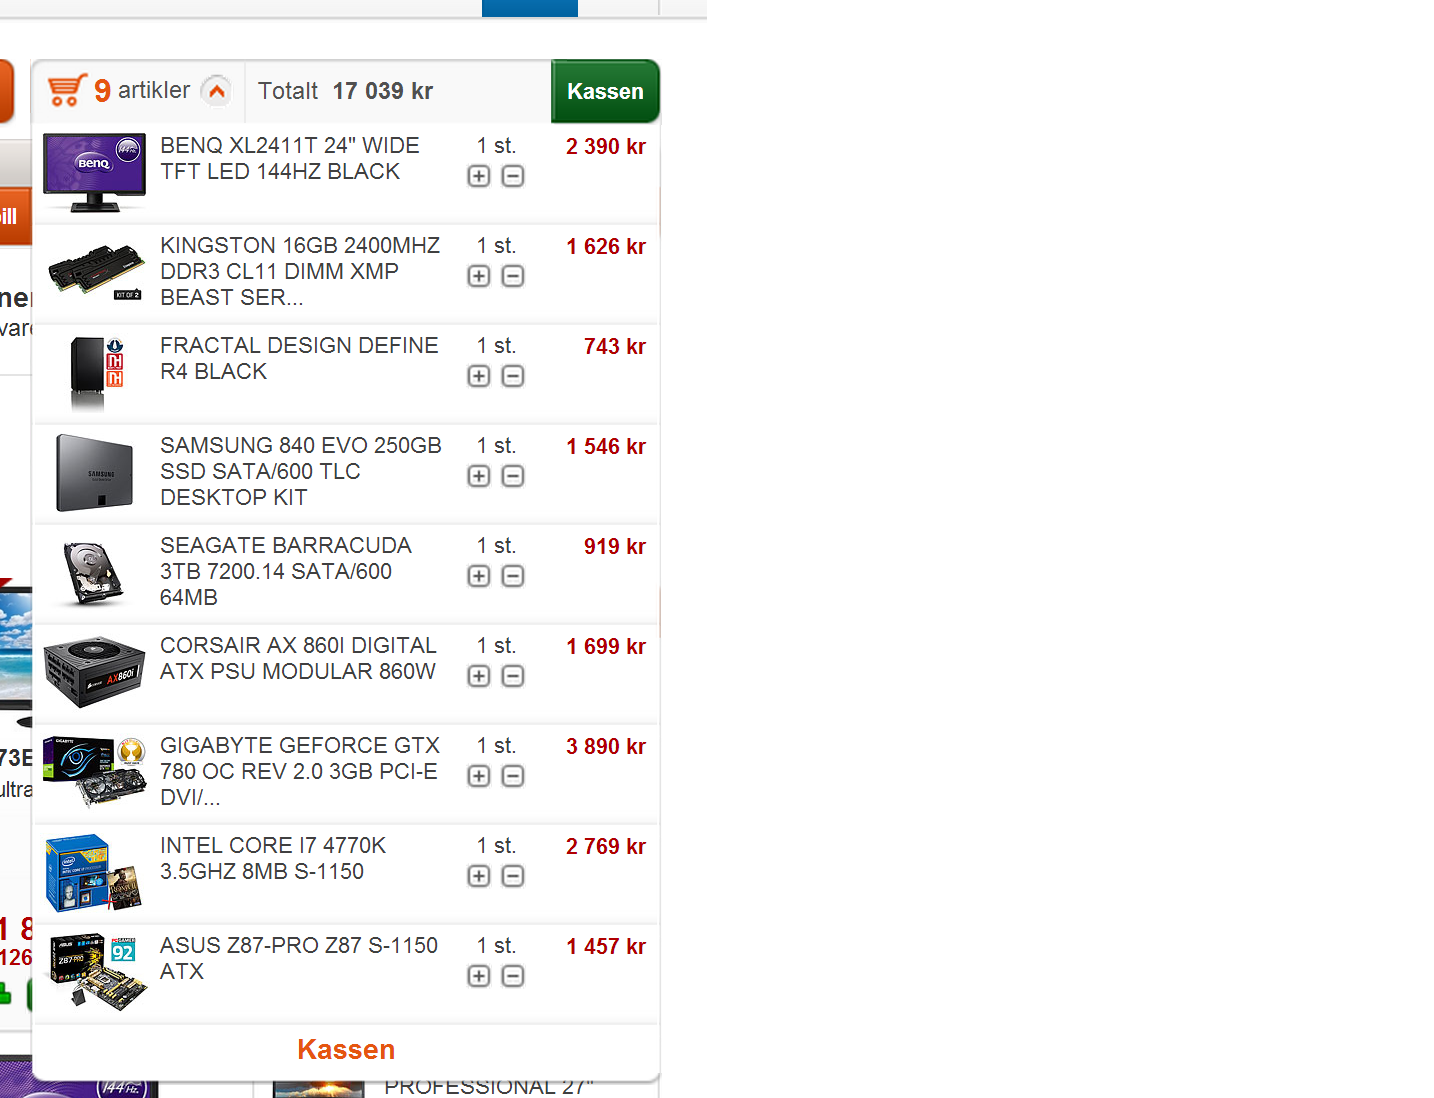Decrease quantity of Gigabyte GeForce GTX 780
The height and width of the screenshot is (1098, 1434).
pyautogui.click(x=513, y=776)
